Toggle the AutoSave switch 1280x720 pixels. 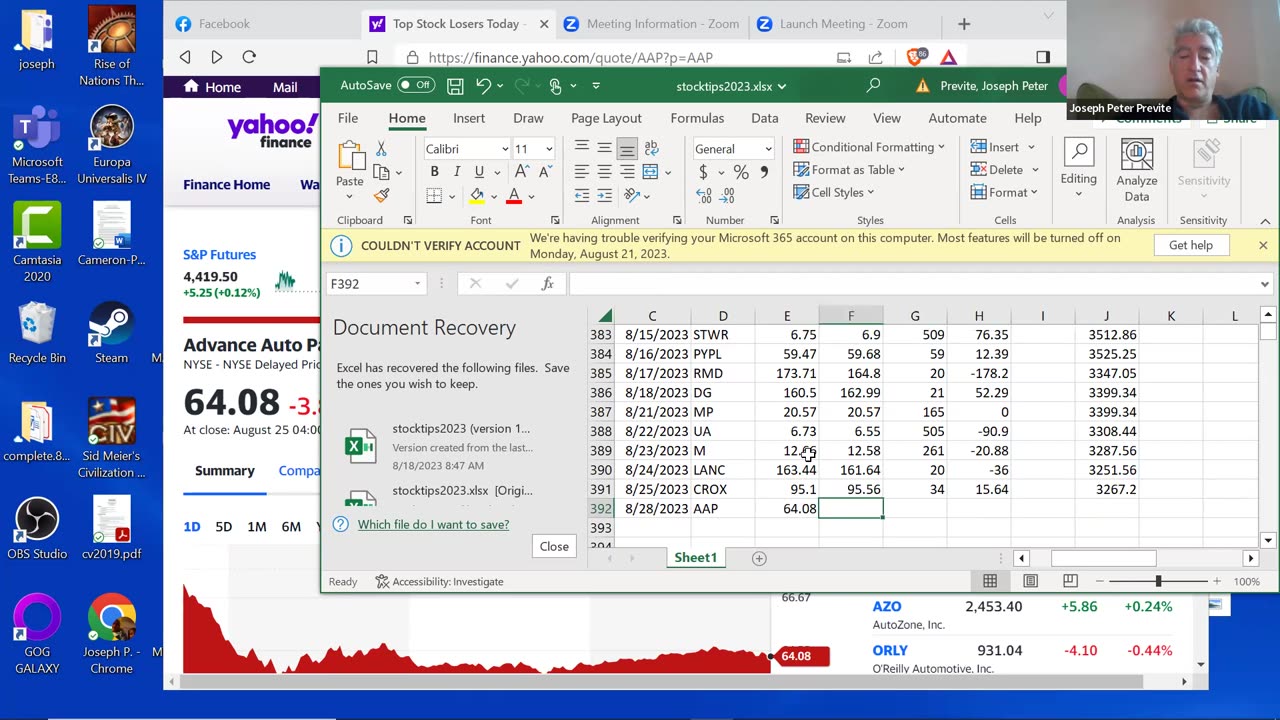pyautogui.click(x=416, y=86)
